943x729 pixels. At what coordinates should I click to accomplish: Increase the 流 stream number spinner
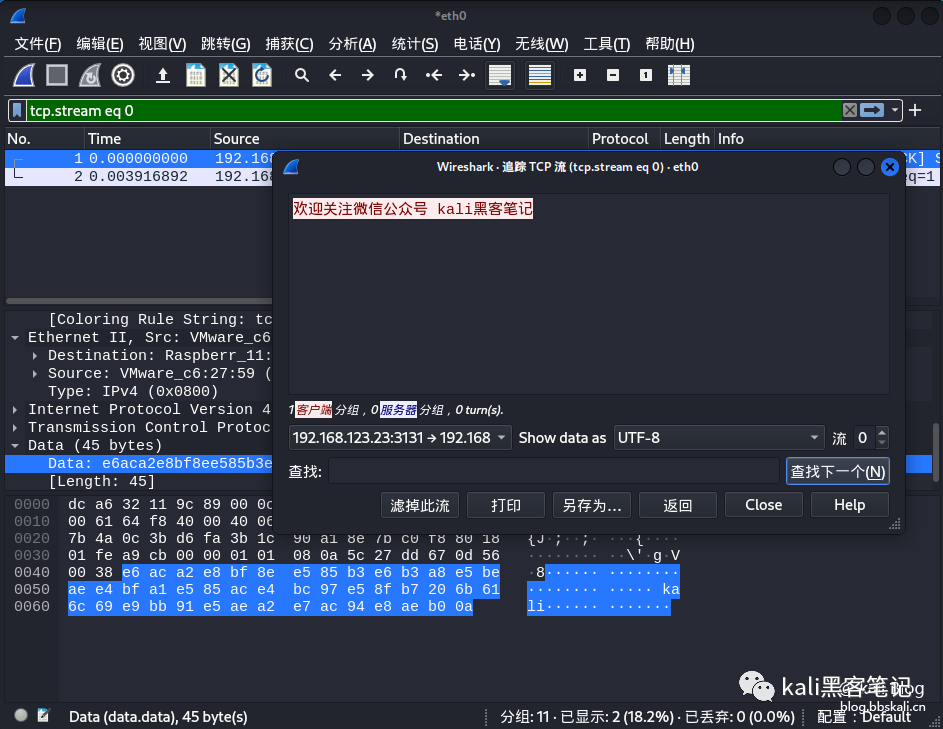(x=882, y=432)
